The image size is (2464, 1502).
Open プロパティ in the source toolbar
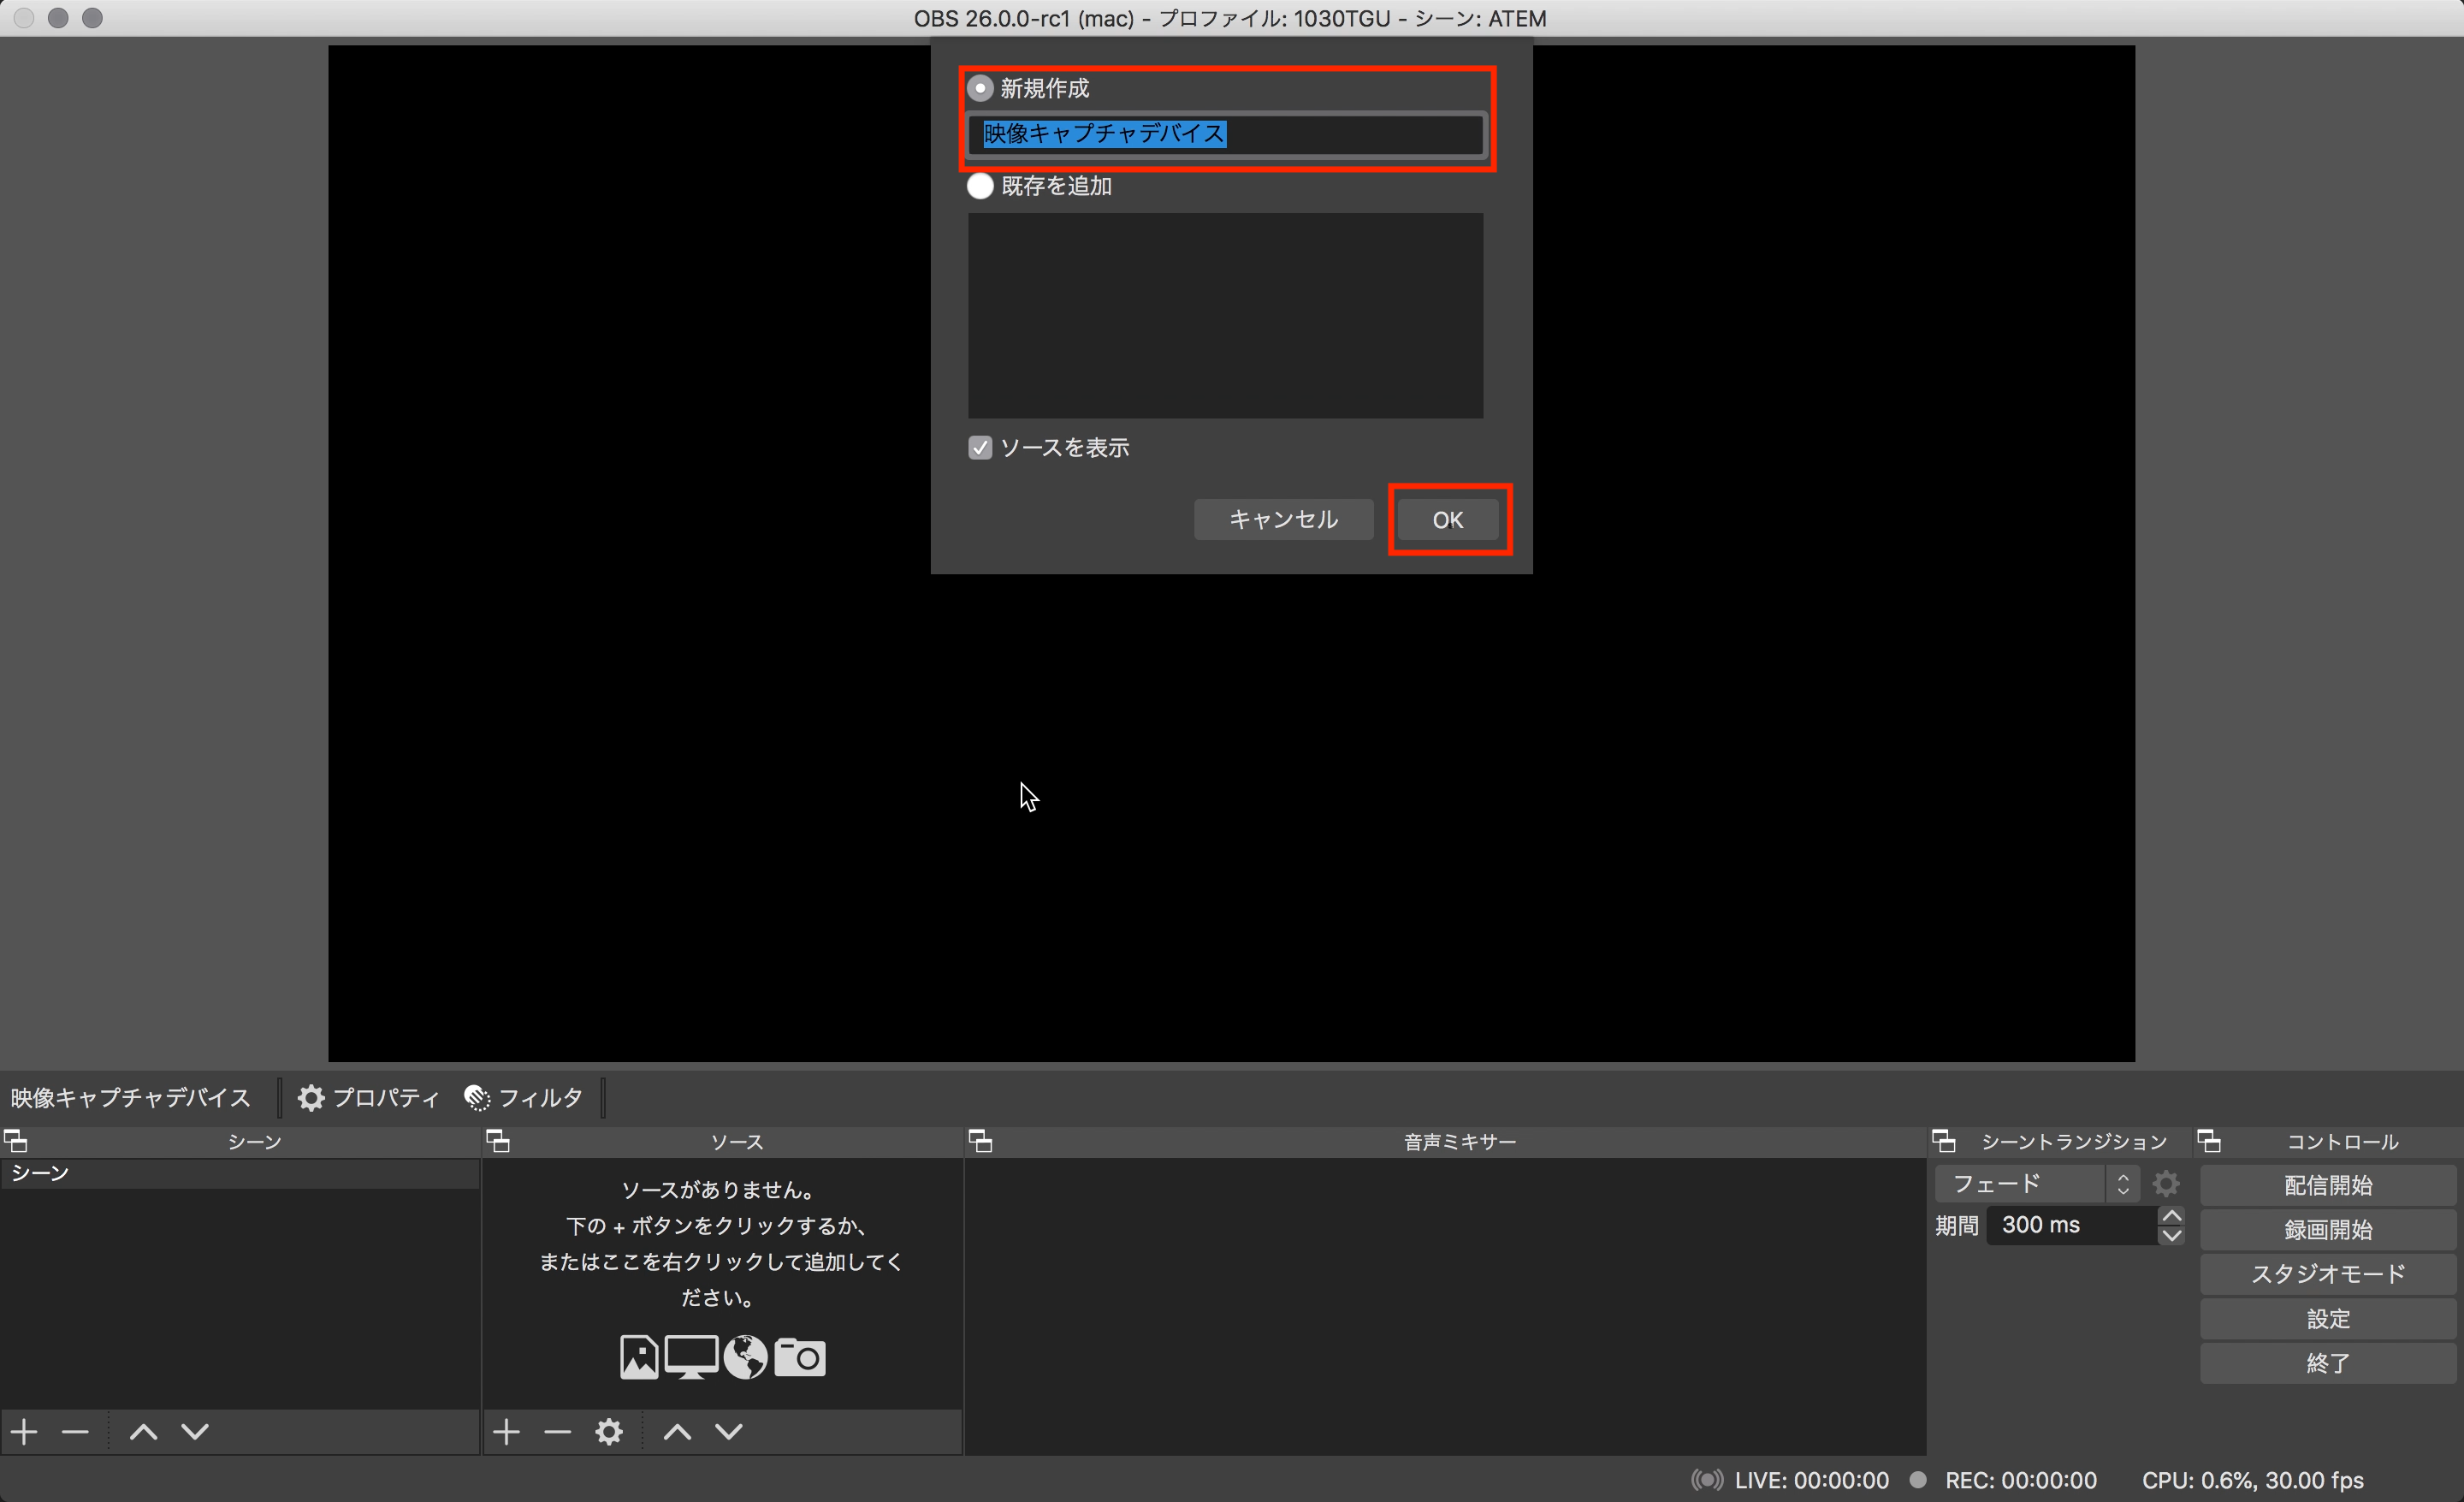pos(369,1097)
